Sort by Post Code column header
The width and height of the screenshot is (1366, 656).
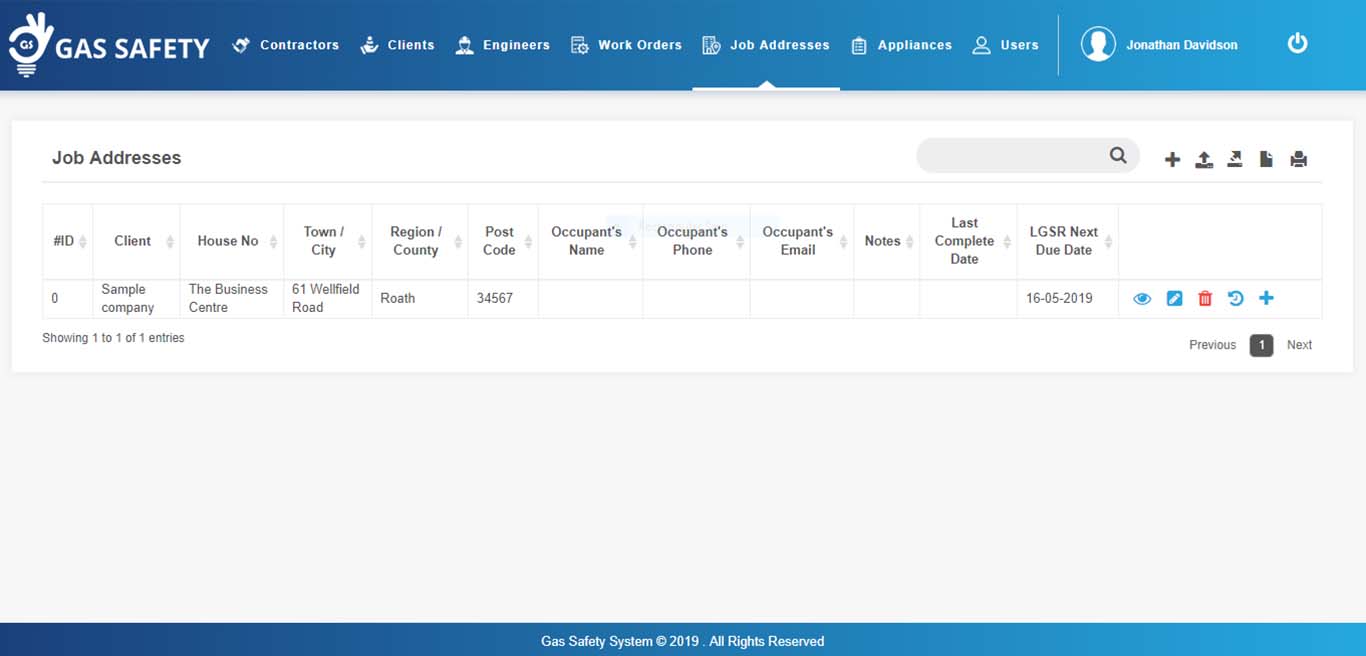pos(502,241)
